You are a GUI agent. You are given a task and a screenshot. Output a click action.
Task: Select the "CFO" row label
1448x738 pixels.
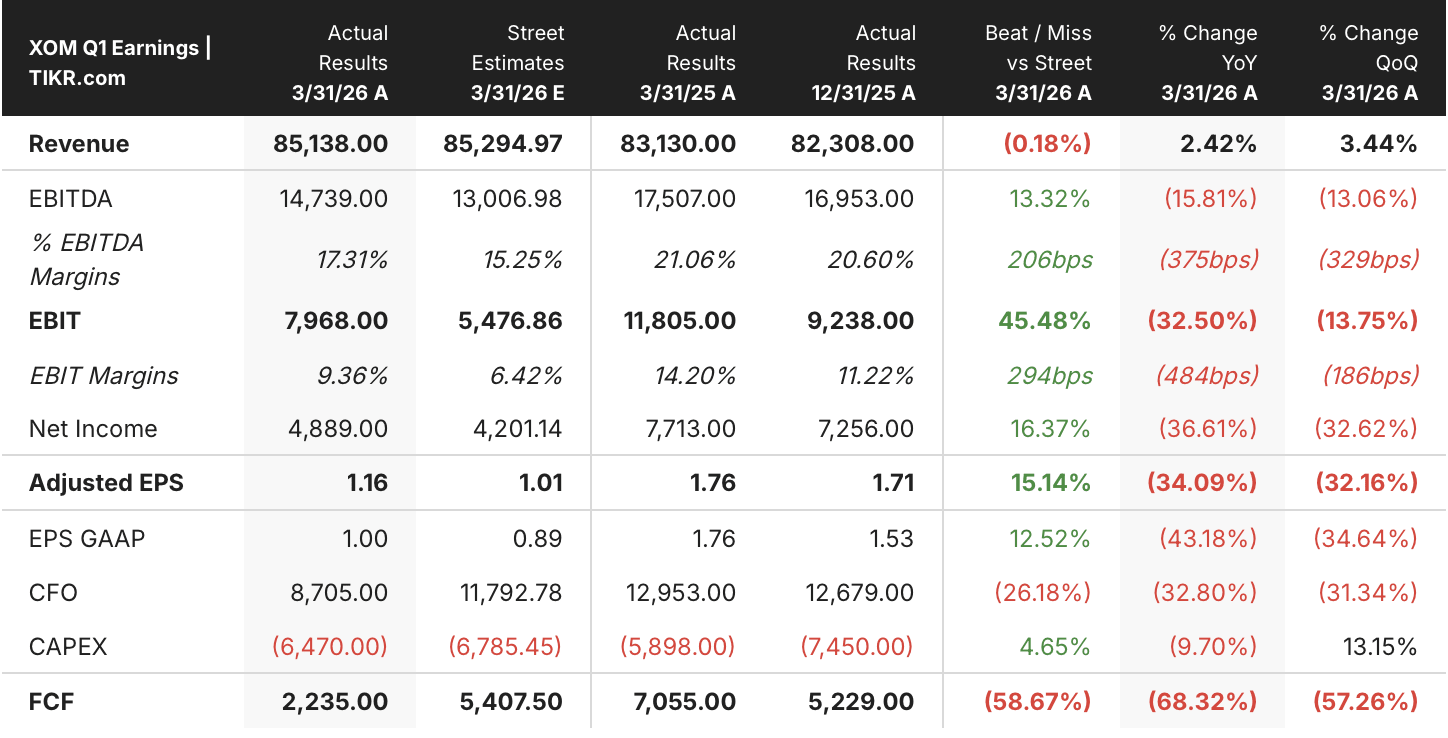pyautogui.click(x=53, y=593)
